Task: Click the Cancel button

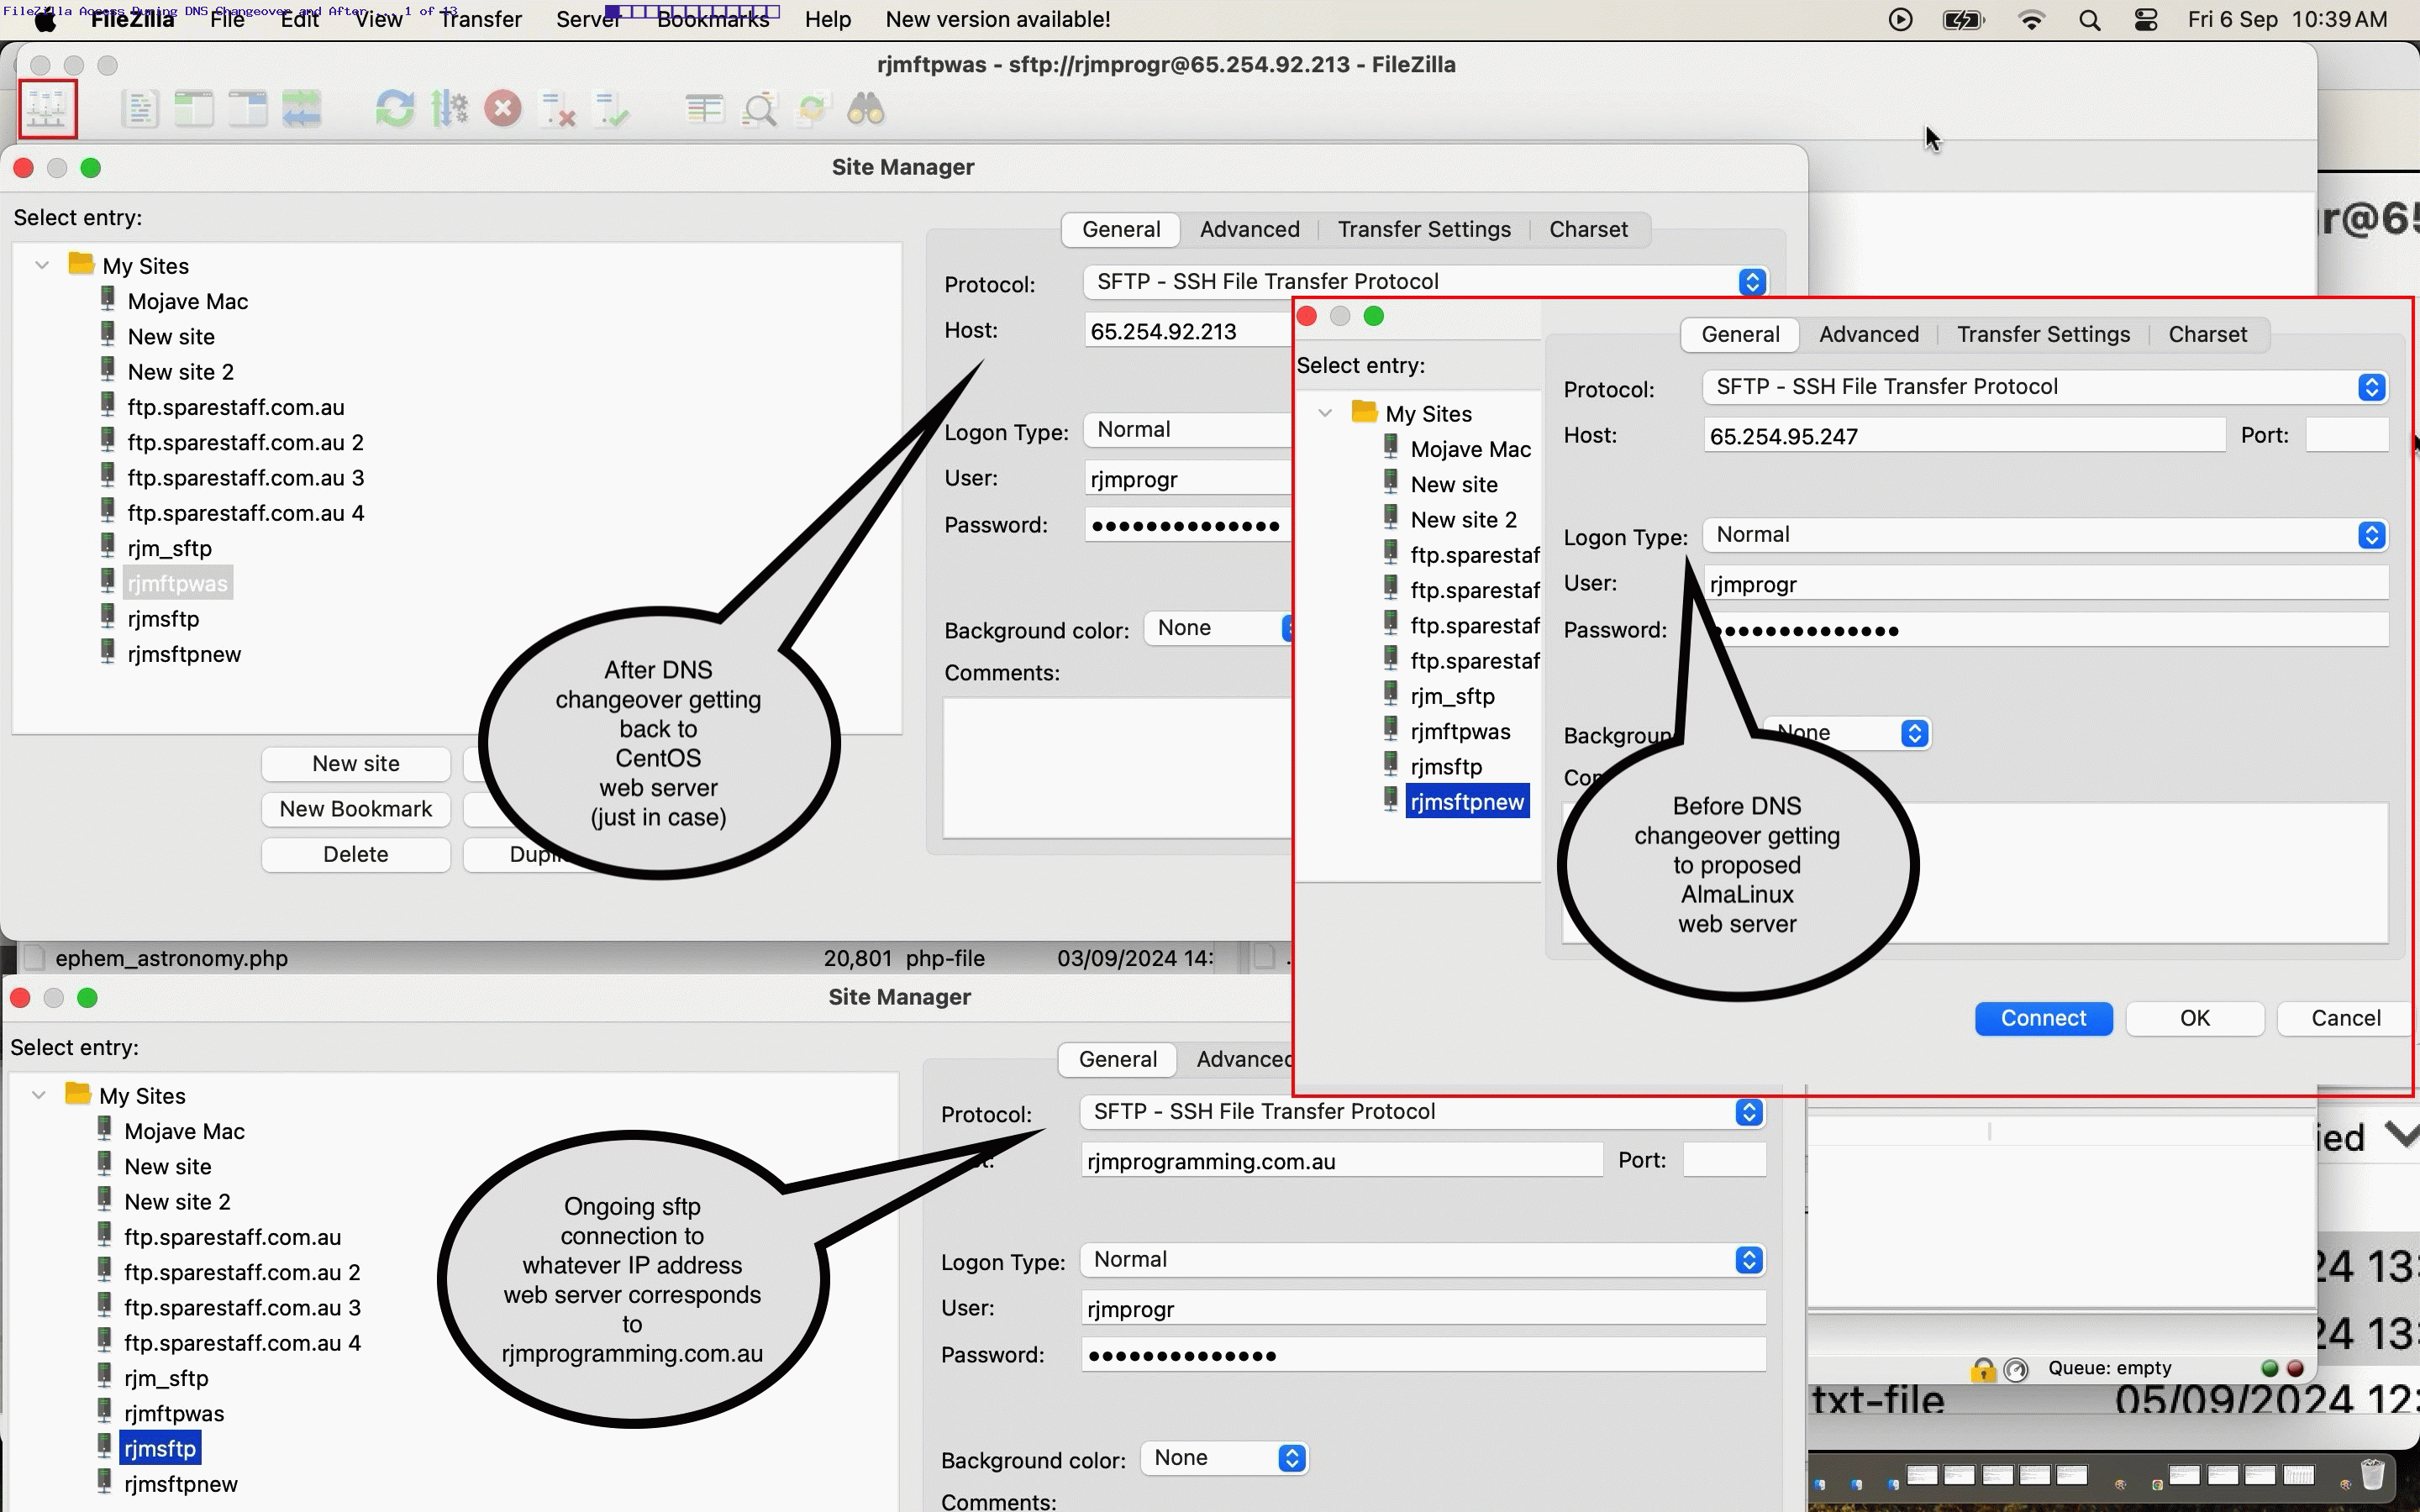Action: coord(2346,1018)
